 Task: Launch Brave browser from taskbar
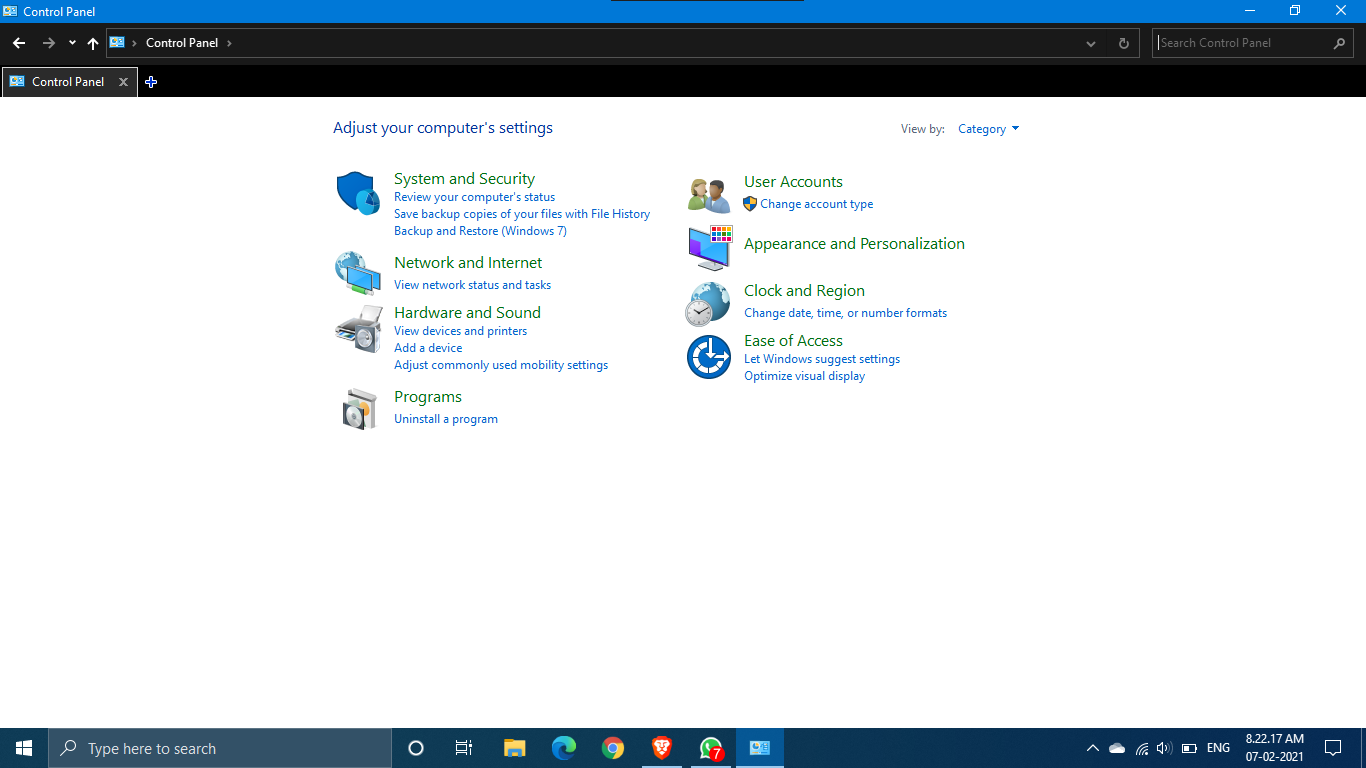662,748
